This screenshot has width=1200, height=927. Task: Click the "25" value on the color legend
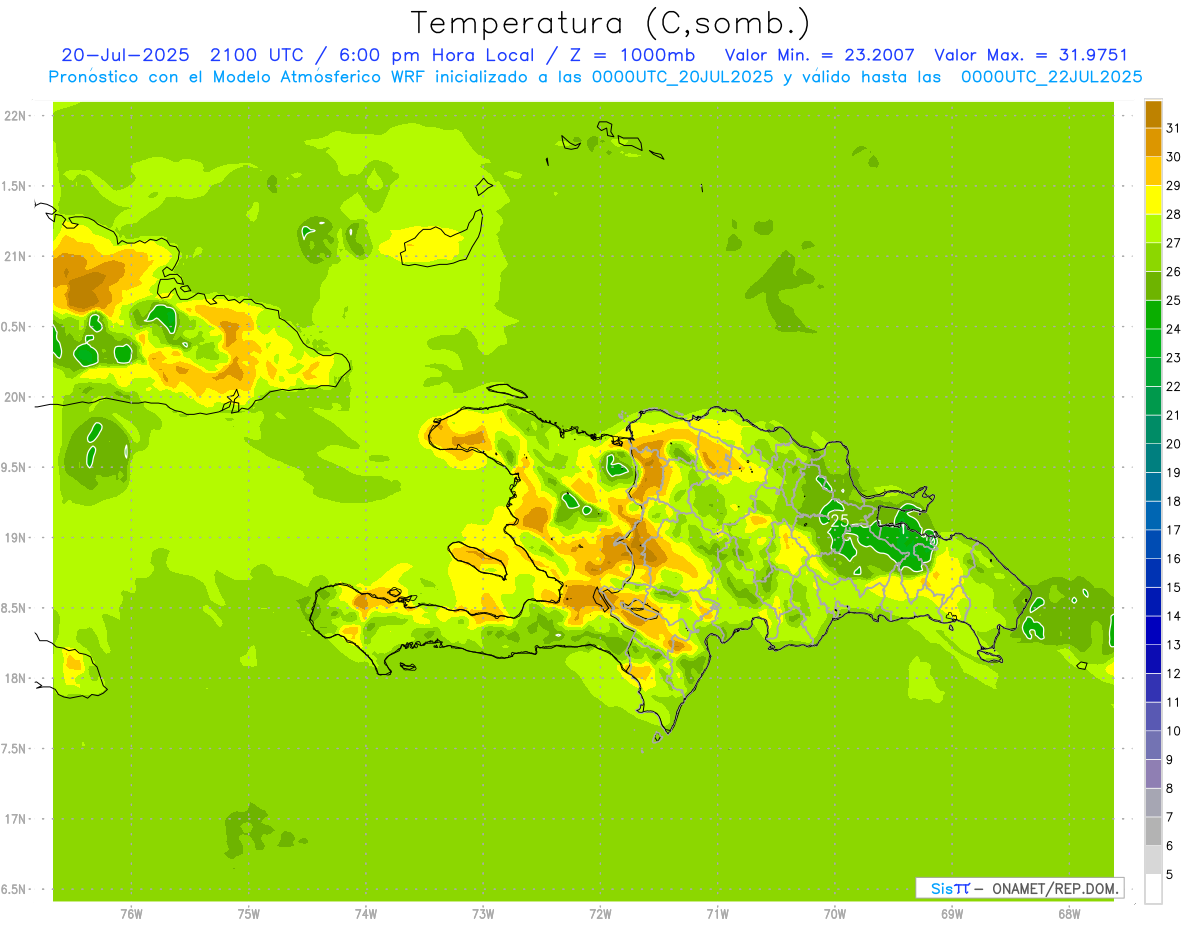[x=1174, y=300]
